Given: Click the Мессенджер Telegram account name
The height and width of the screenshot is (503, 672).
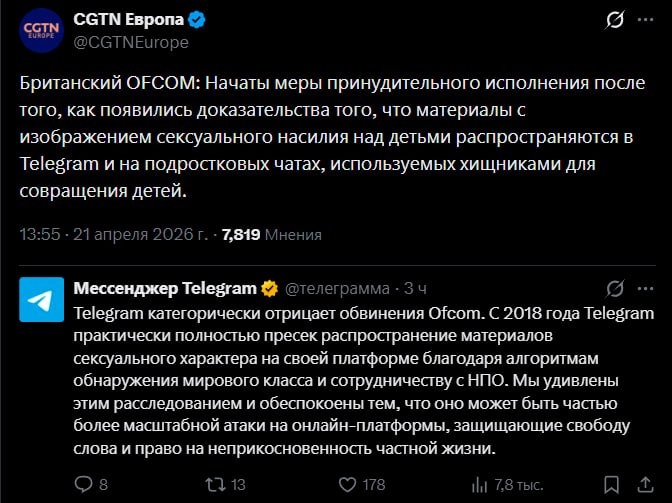Looking at the screenshot, I should [165, 289].
